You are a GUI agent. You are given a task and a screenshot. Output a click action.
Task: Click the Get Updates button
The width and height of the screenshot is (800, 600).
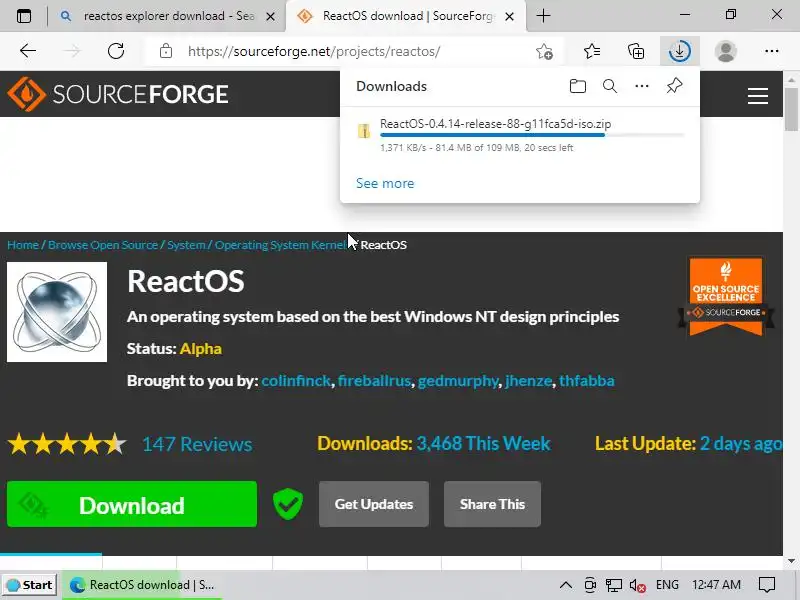pyautogui.click(x=373, y=504)
